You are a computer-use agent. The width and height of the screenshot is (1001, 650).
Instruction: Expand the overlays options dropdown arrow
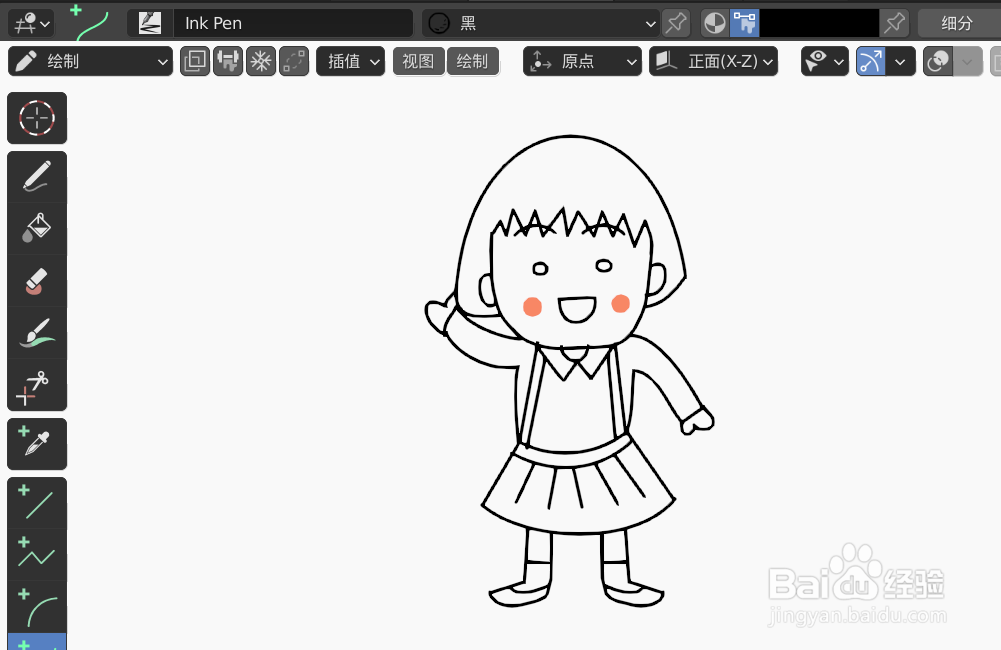pos(968,61)
